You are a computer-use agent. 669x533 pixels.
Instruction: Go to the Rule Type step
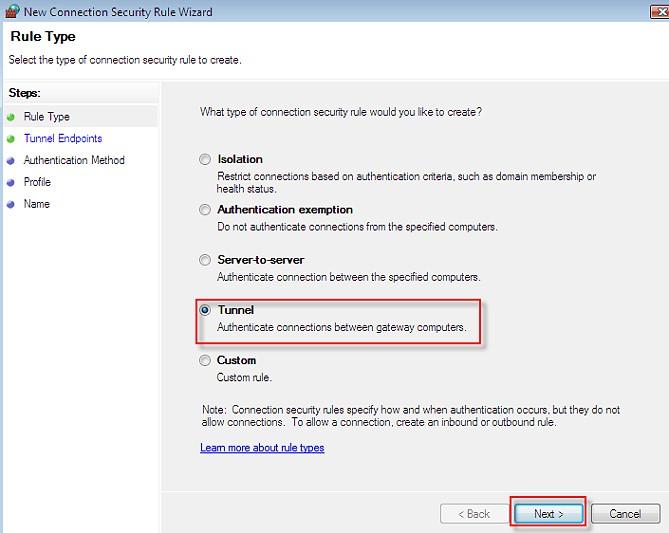click(x=46, y=117)
